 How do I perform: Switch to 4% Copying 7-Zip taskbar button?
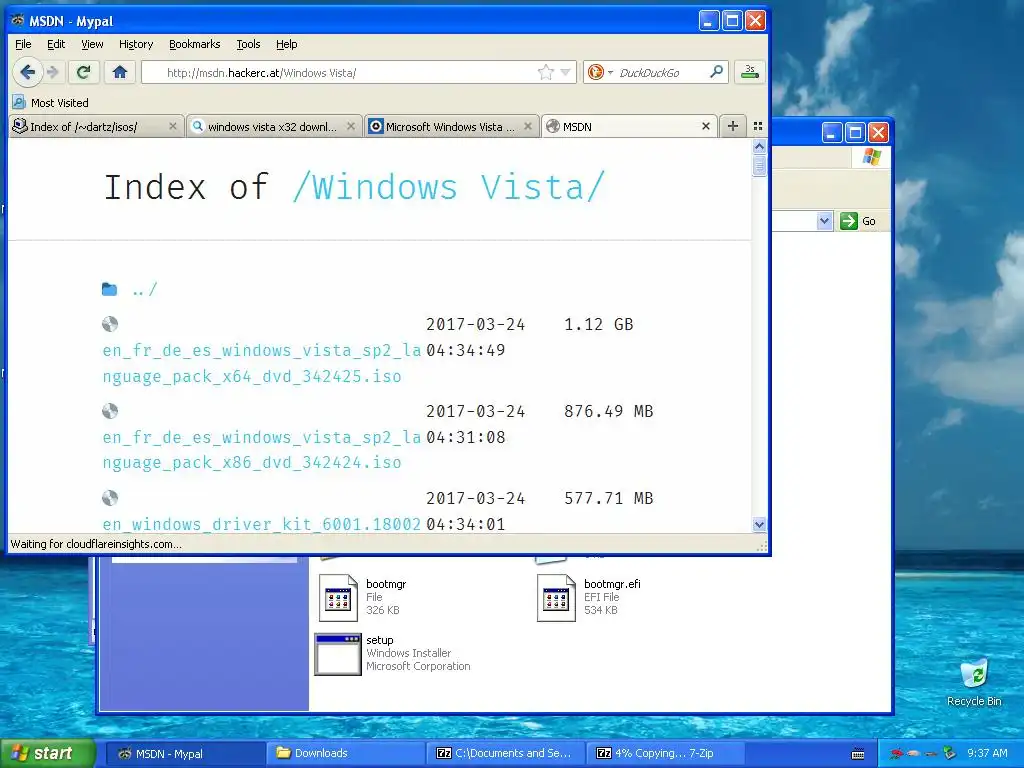click(x=666, y=753)
